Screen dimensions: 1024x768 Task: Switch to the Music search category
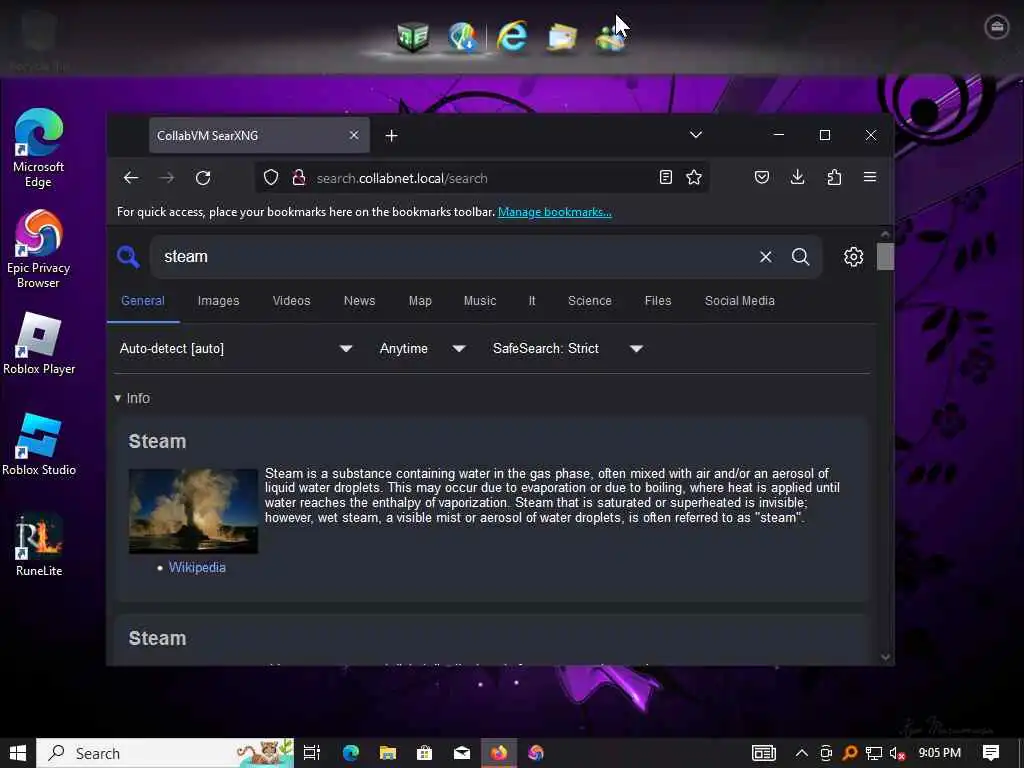tap(480, 301)
